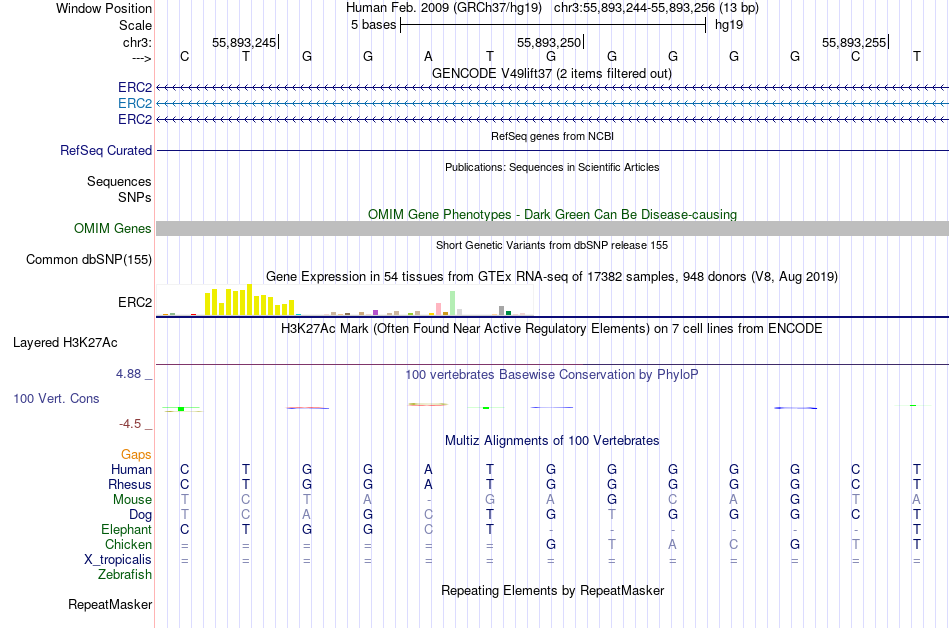This screenshot has width=950, height=628.
Task: Click the chr3:55,893,244-55,893,256 (13 bp) position text
Action: [x=656, y=8]
